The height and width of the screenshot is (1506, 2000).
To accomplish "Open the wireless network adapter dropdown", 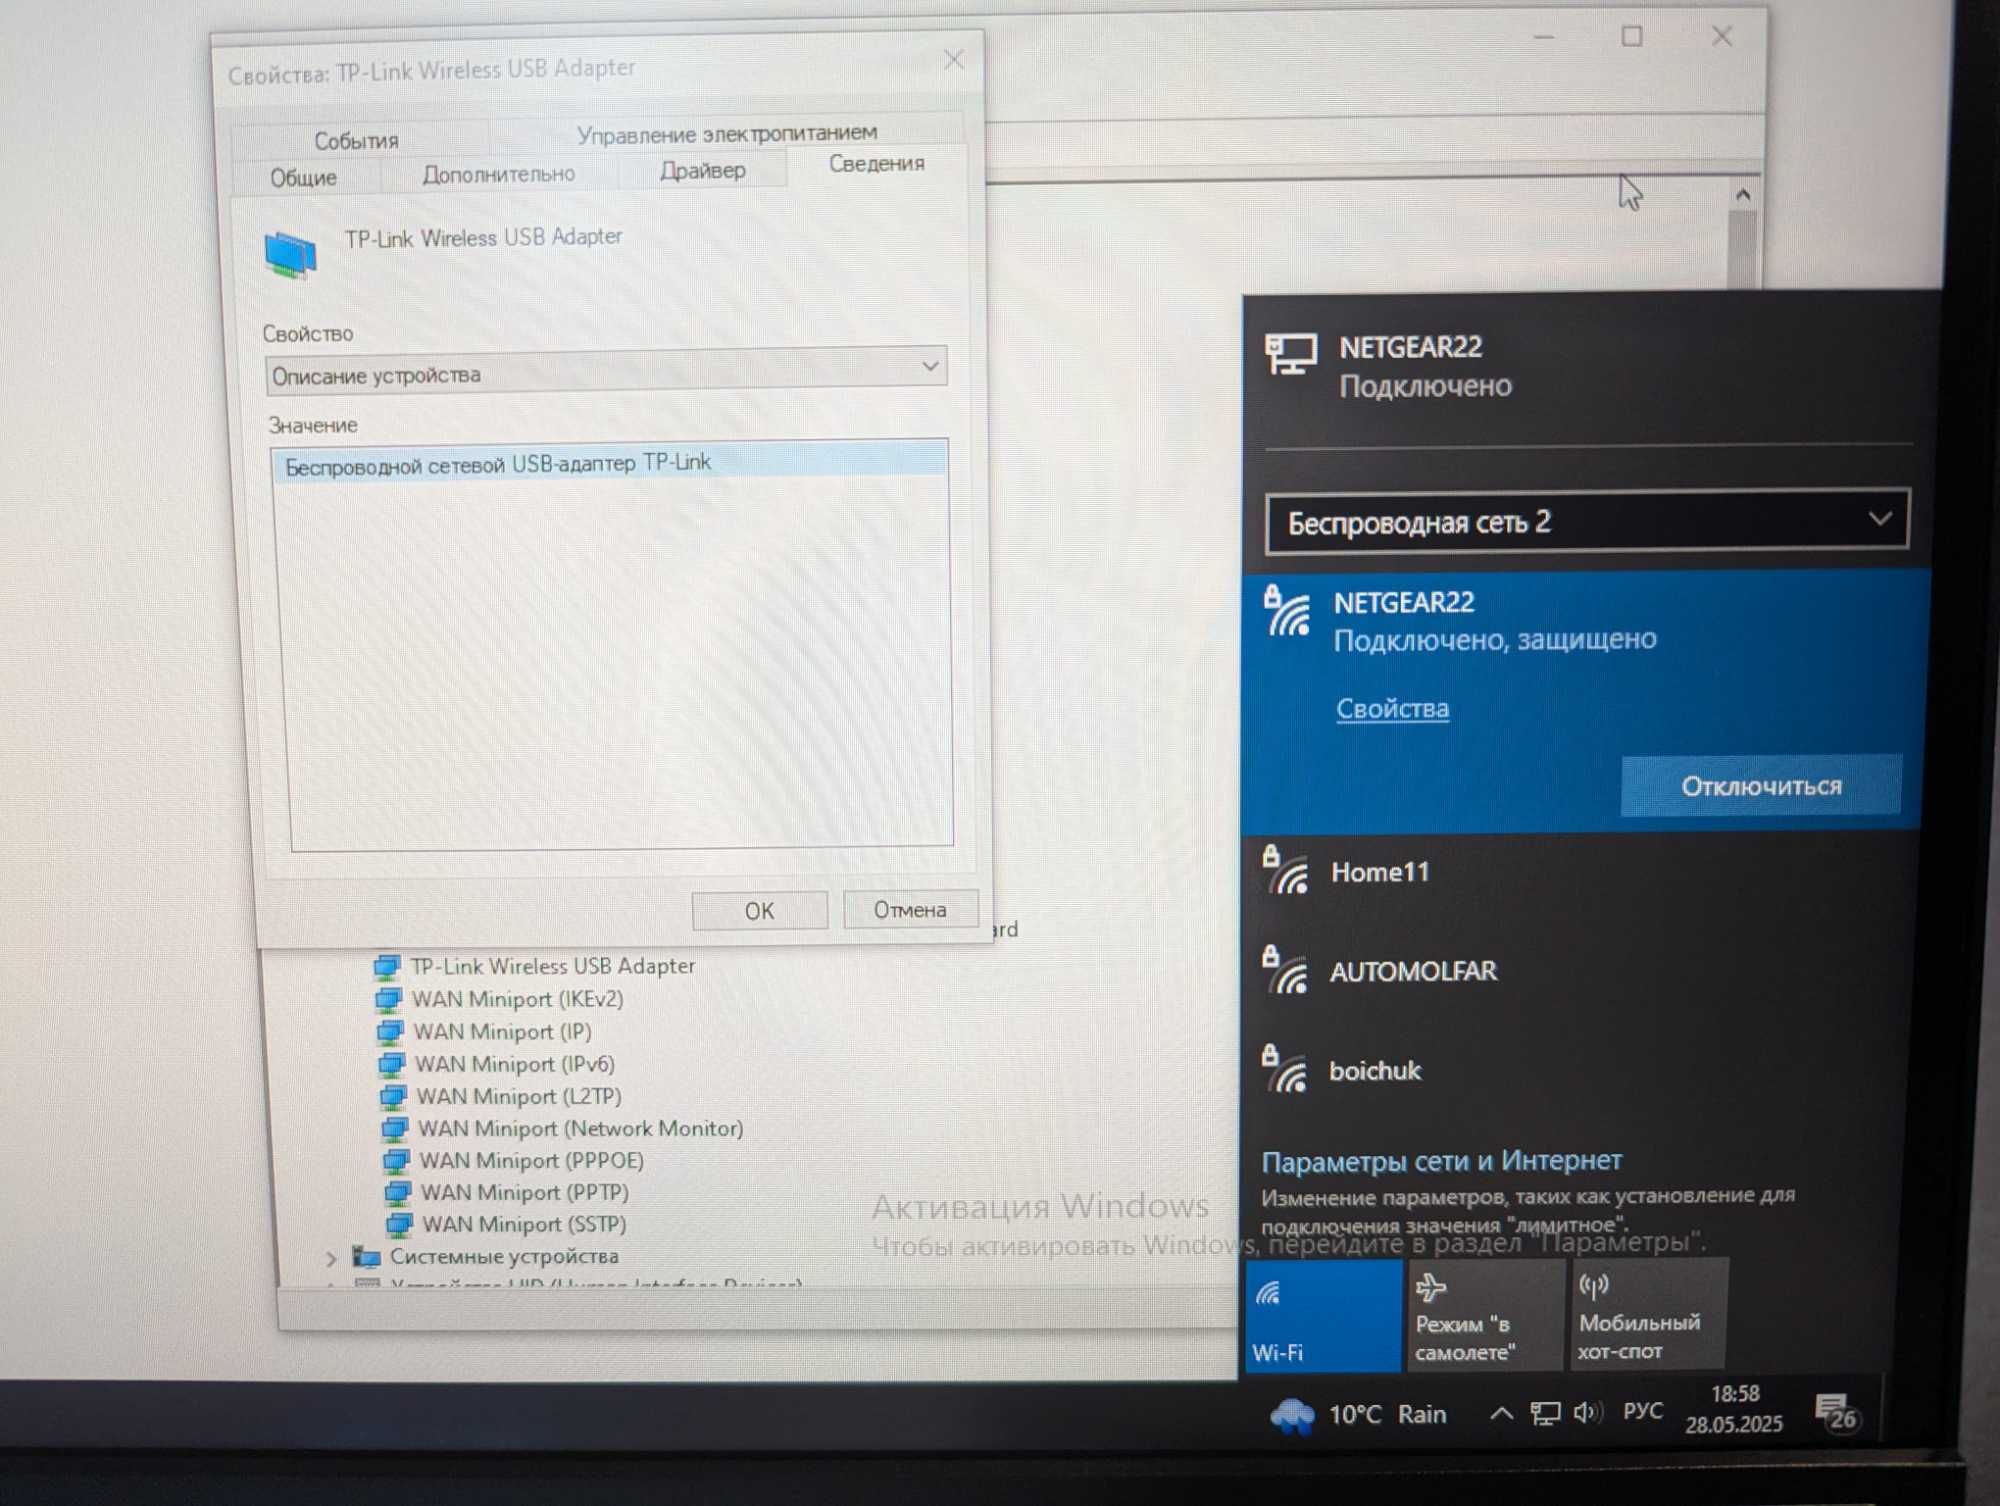I will click(1587, 521).
